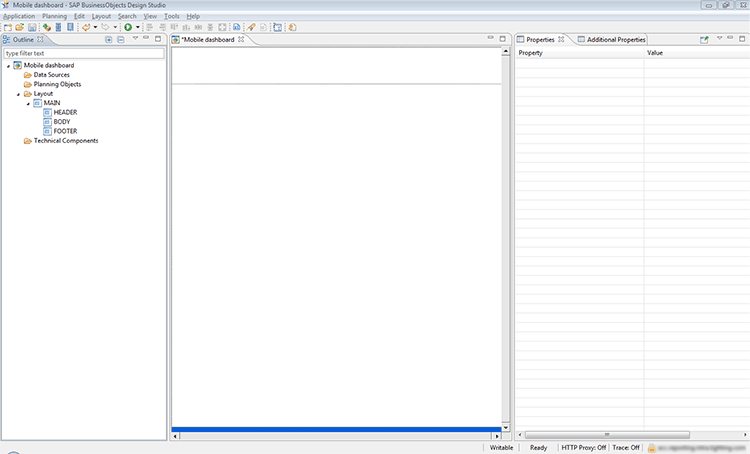750x454 pixels.
Task: Click the pencil/brush icon in the toolbar
Action: (x=251, y=27)
